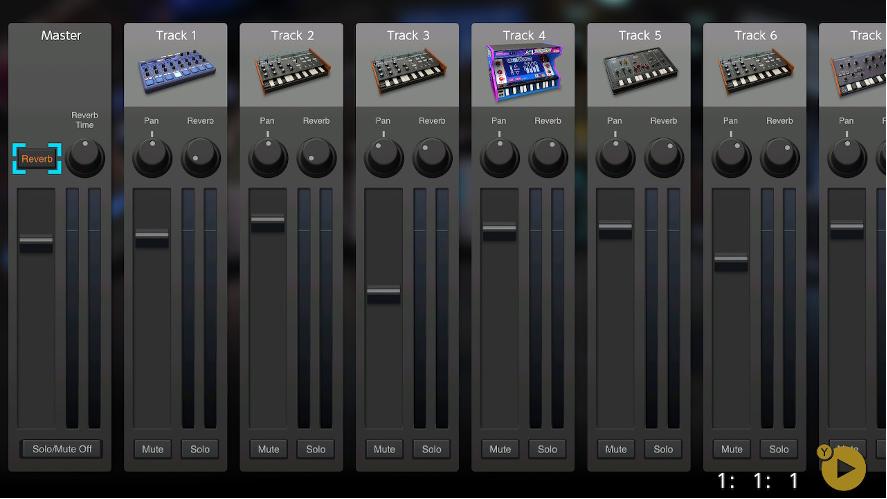The width and height of the screenshot is (887, 499).
Task: Solo Track 5
Action: (663, 449)
